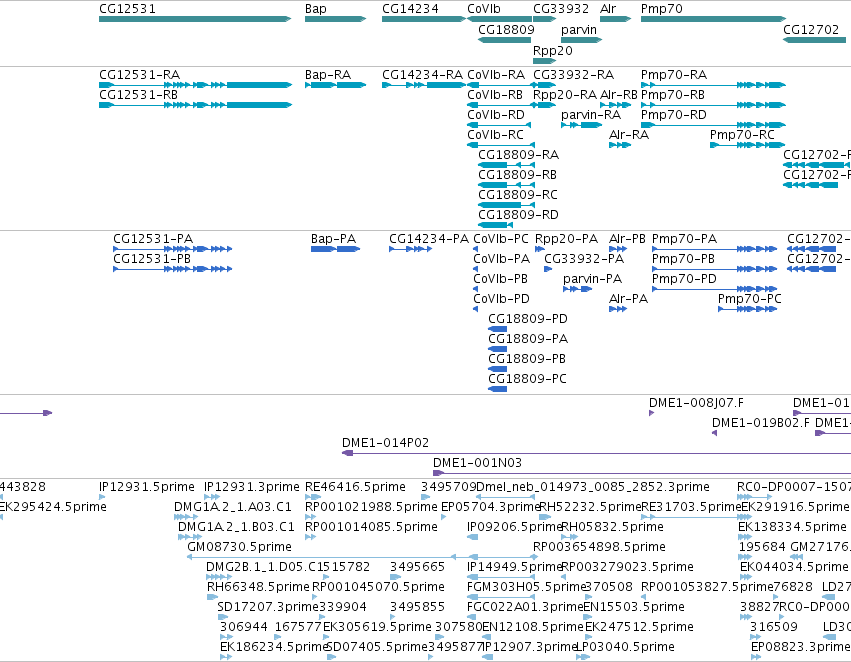The width and height of the screenshot is (851, 662).
Task: Click the Rpp20 gene label in top track
Action: [x=552, y=50]
